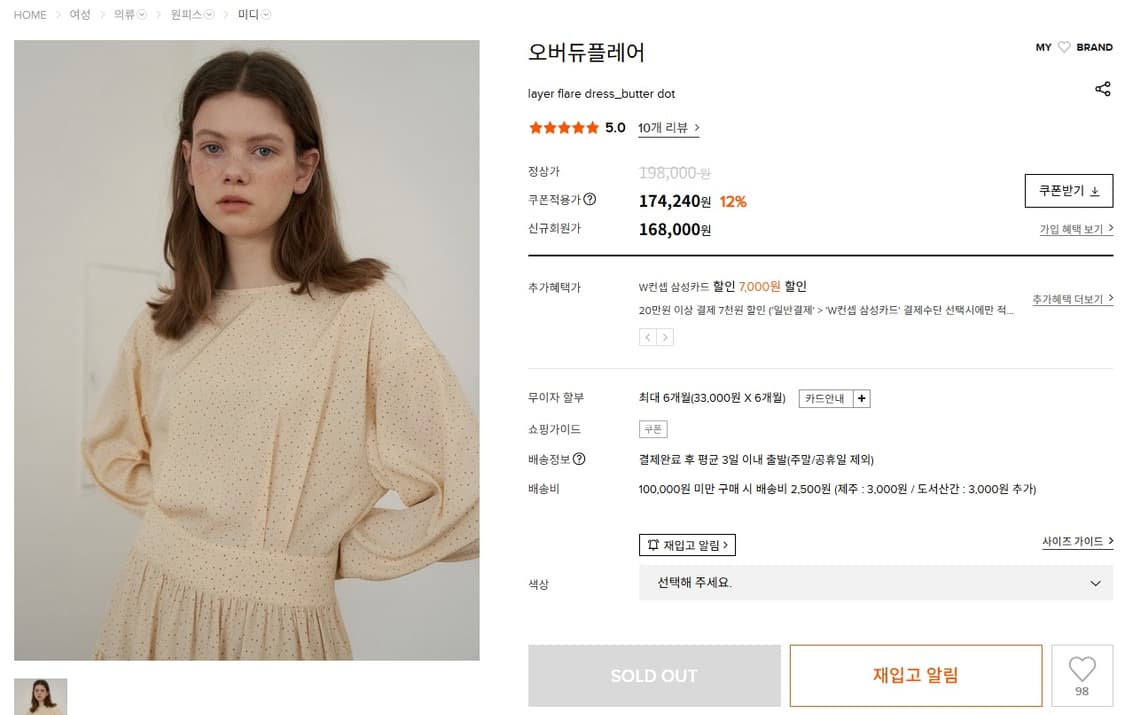Click the small dress thumbnail below the photo
Image resolution: width=1125 pixels, height=715 pixels.
coord(40,695)
